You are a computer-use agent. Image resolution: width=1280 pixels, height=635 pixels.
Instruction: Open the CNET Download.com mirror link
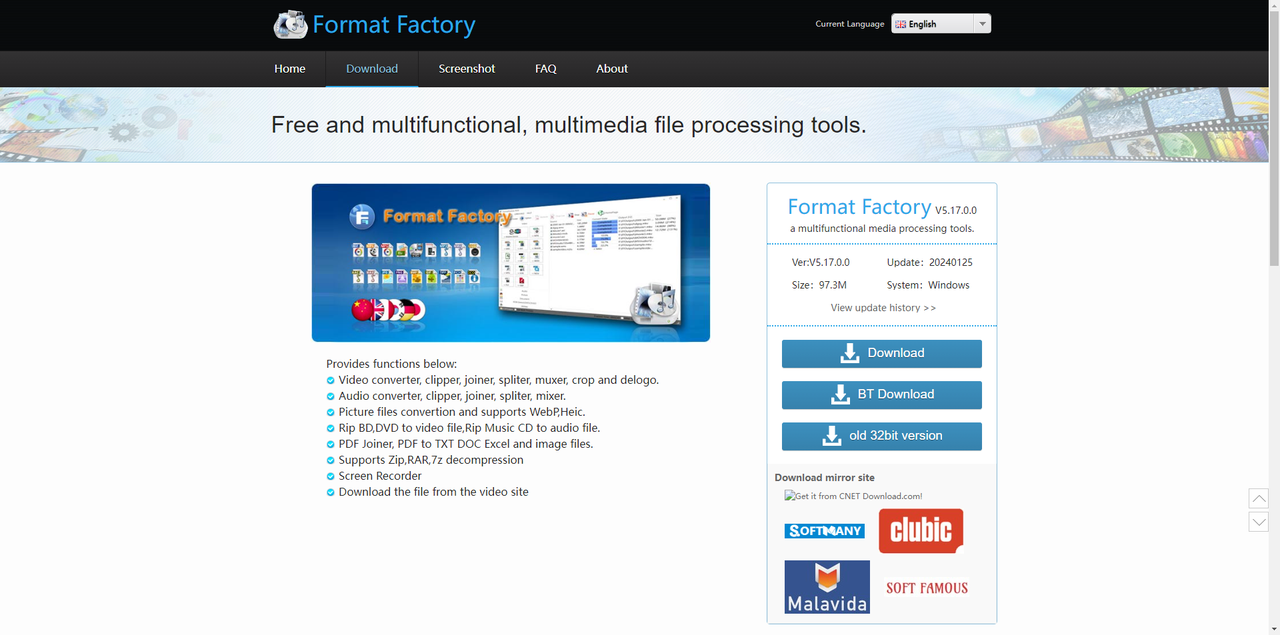853,496
